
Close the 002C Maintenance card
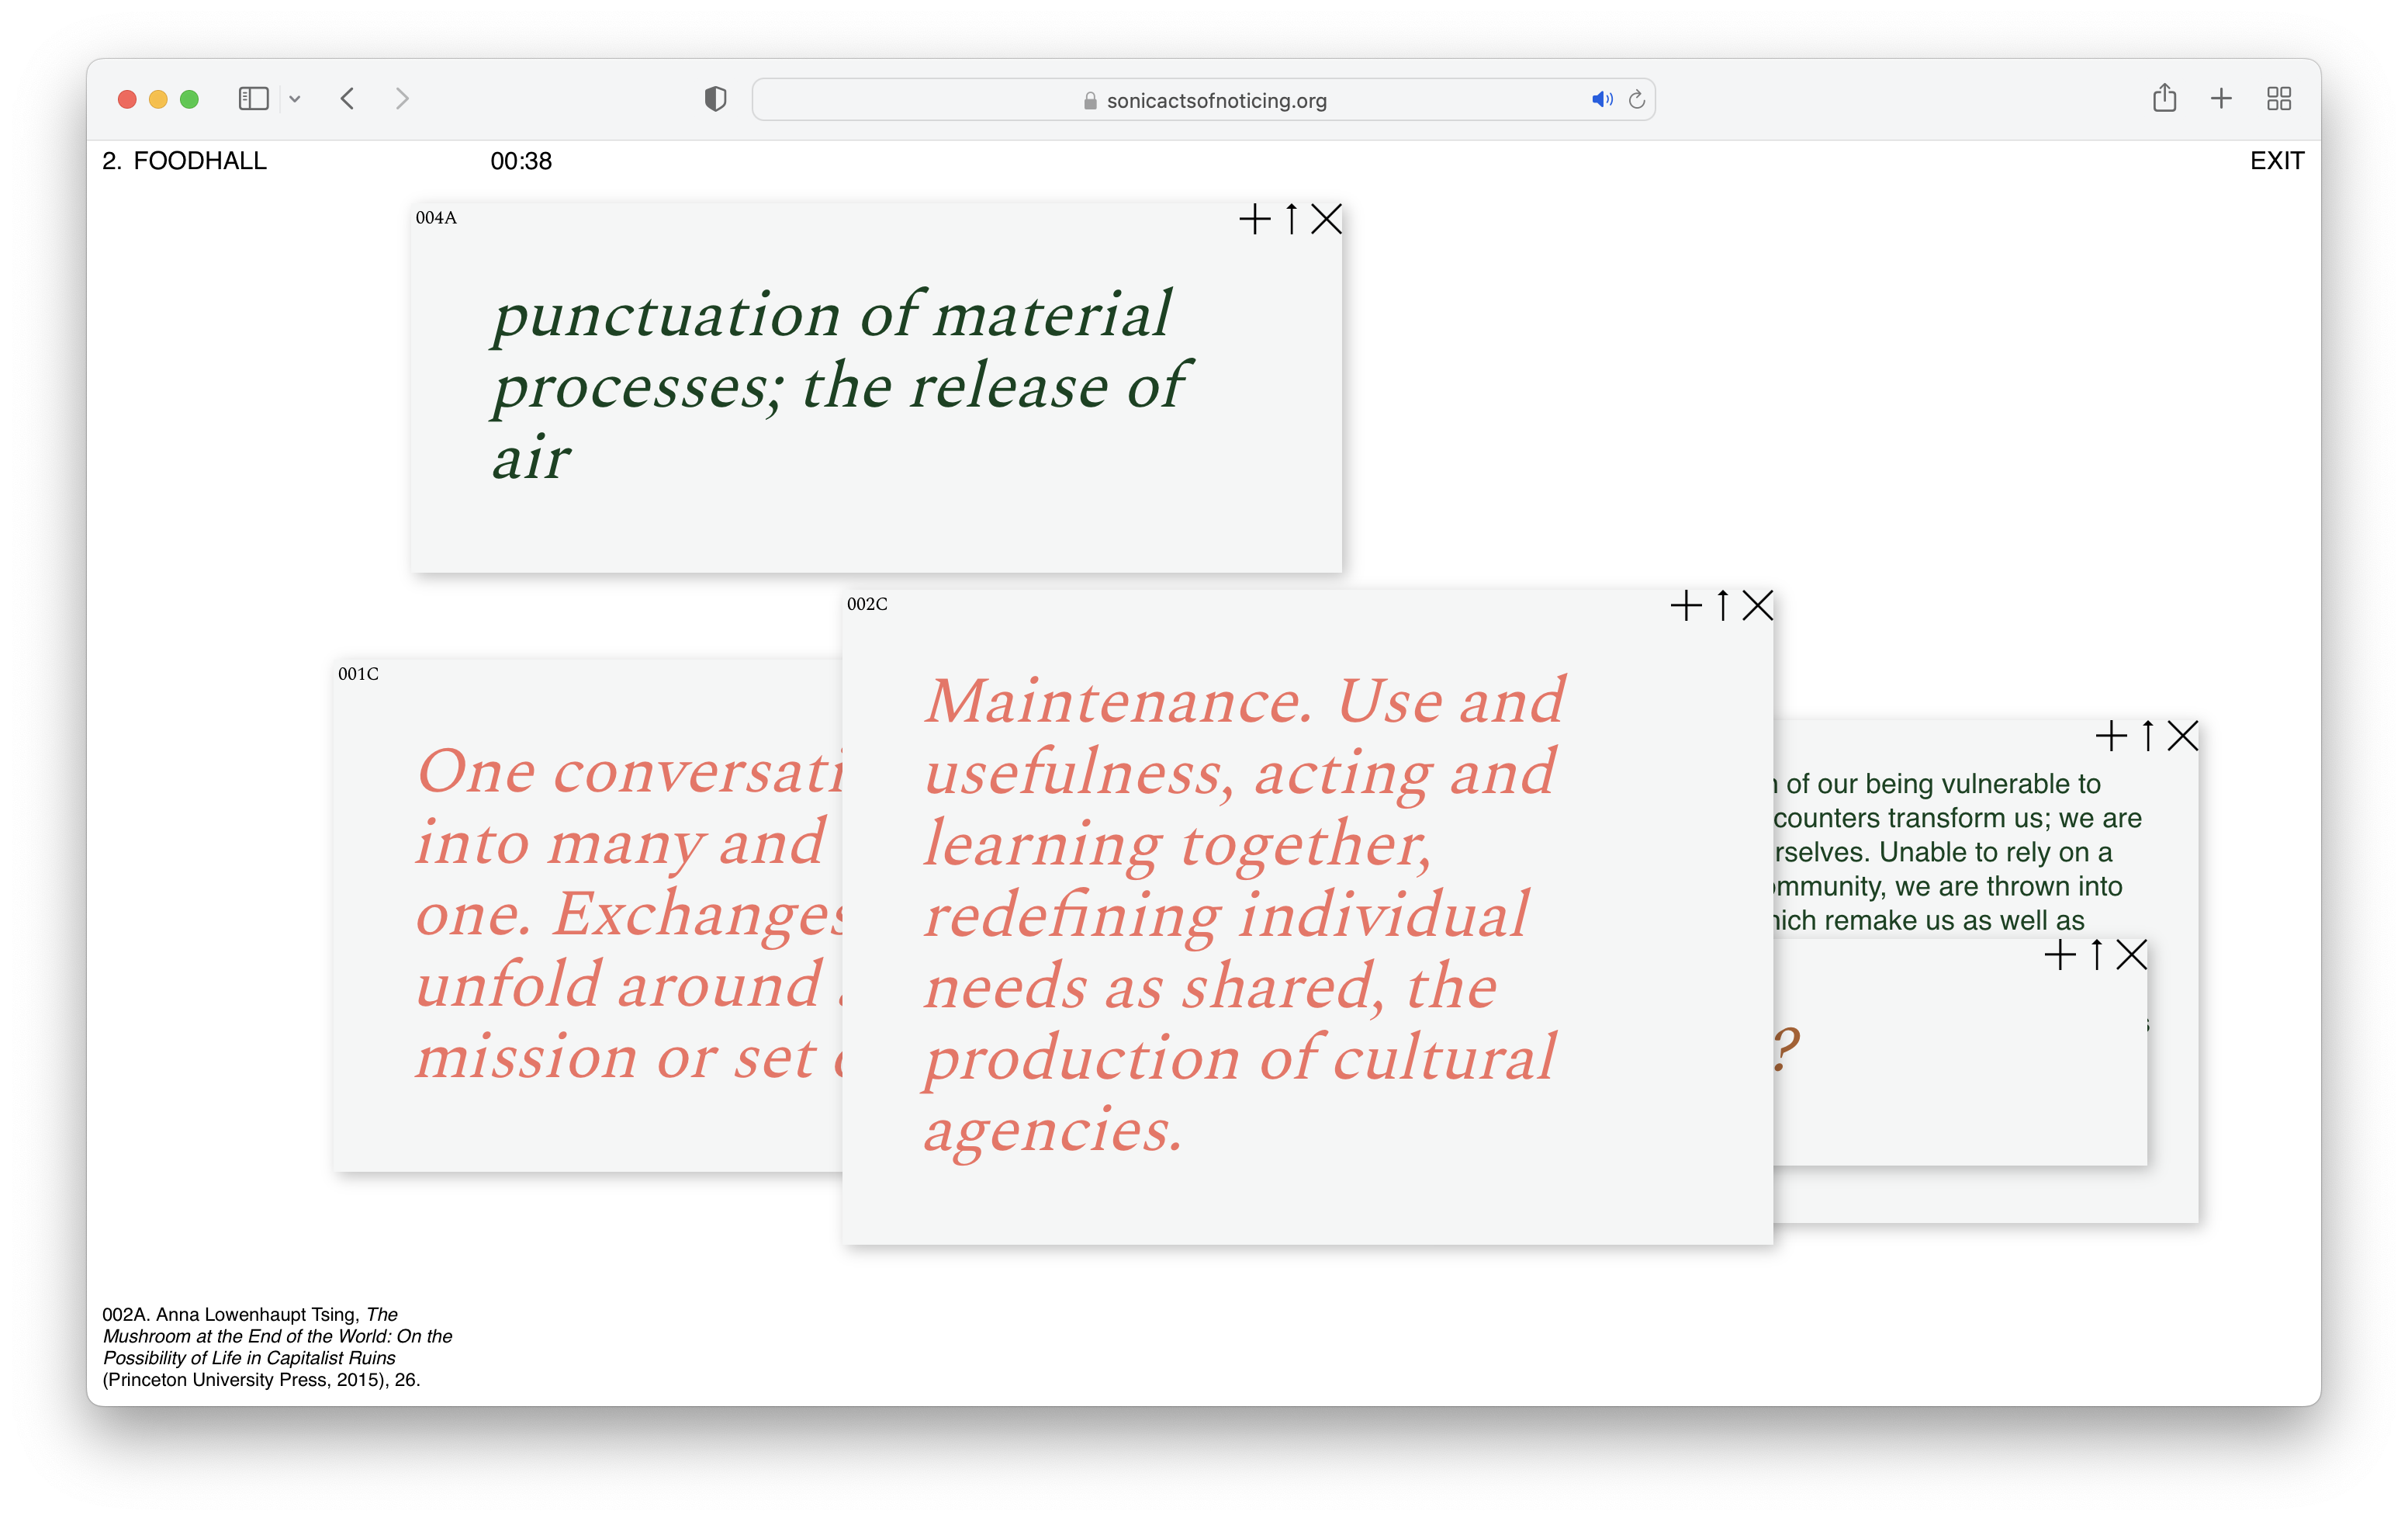(x=1757, y=605)
